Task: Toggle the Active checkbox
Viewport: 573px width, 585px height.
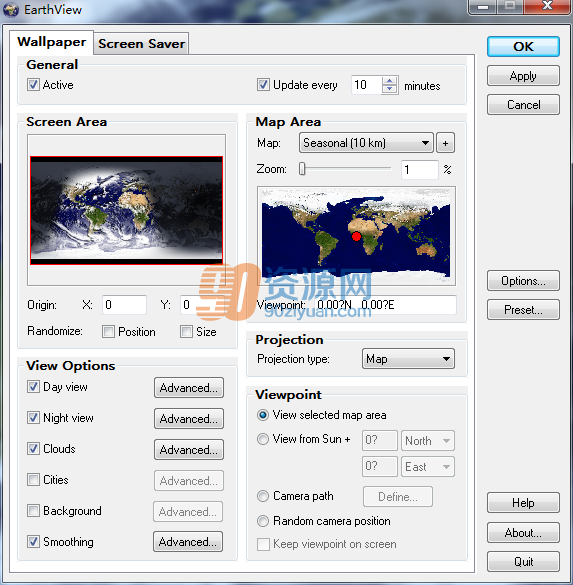Action: coord(33,85)
